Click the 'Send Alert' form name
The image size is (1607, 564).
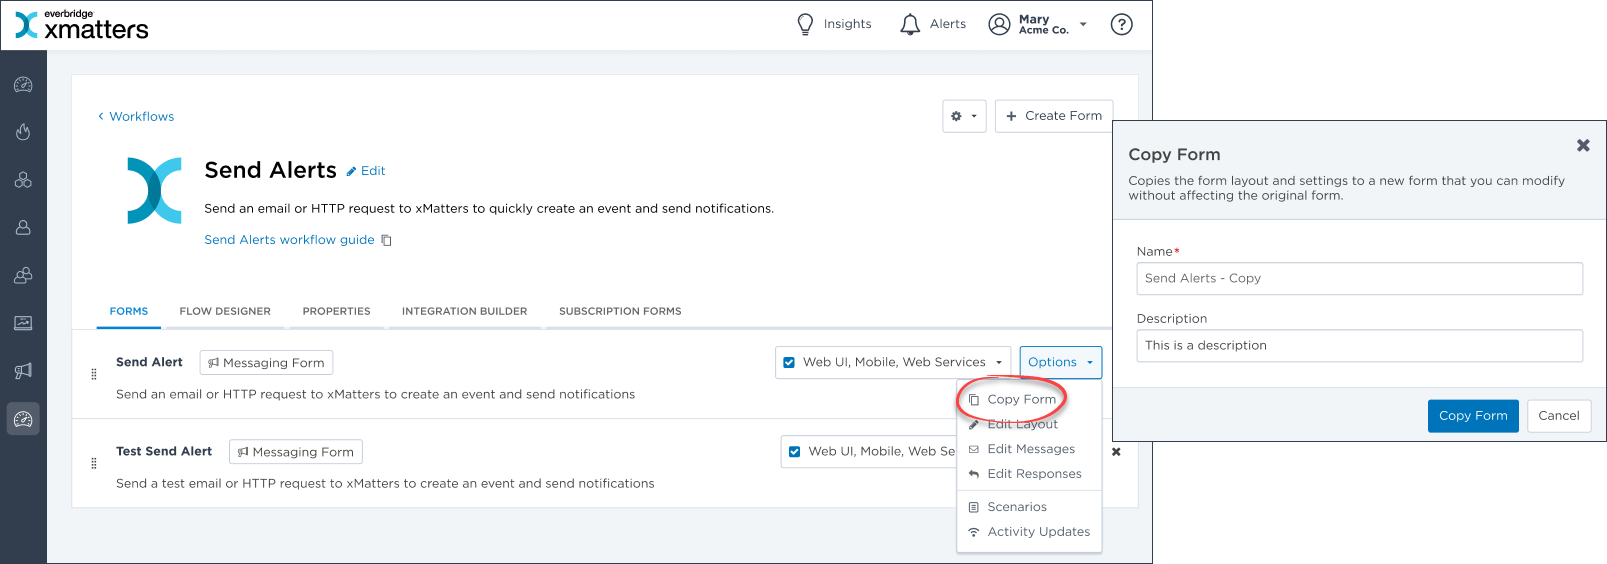click(149, 362)
